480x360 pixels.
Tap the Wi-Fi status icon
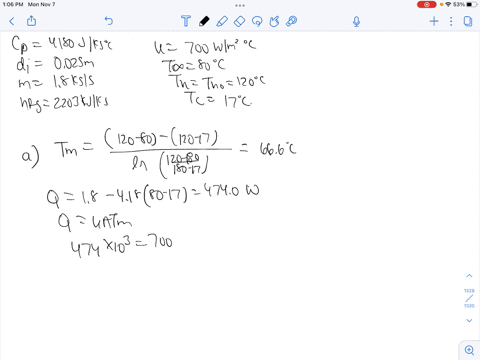(x=448, y=4)
